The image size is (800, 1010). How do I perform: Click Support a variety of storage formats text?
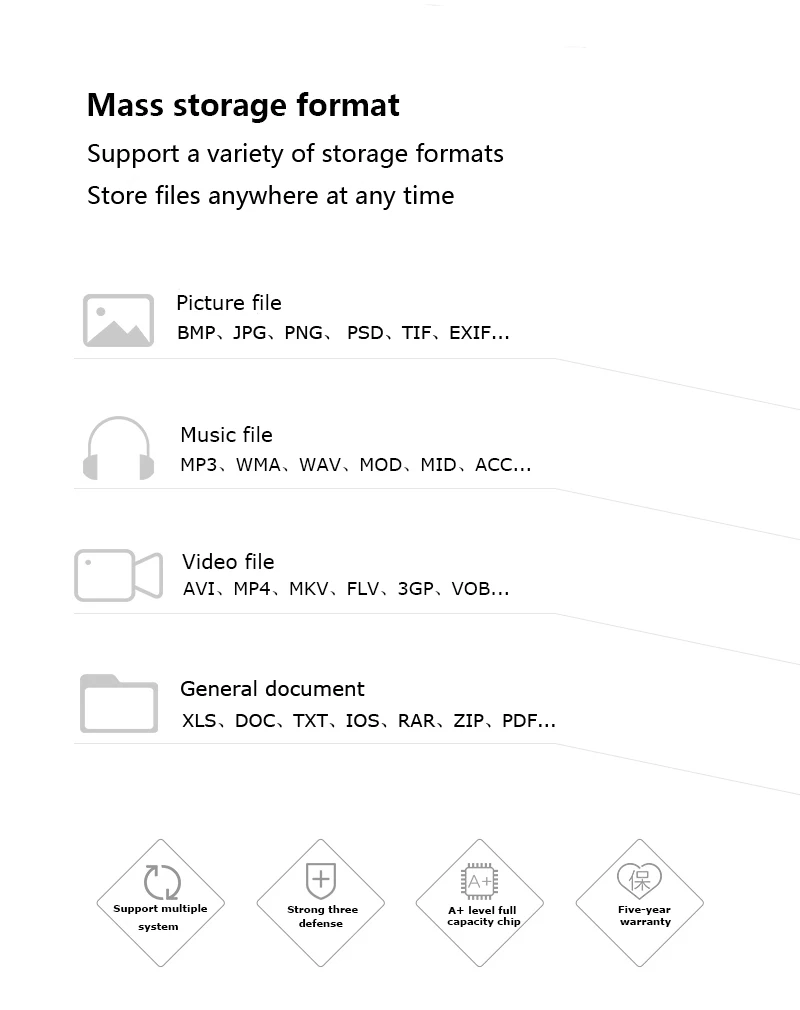(x=295, y=155)
